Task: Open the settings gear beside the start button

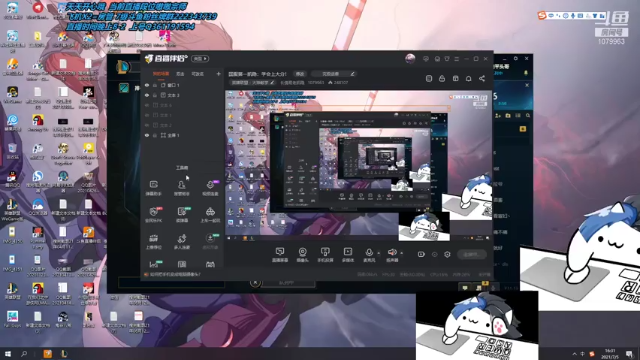Action: pyautogui.click(x=447, y=254)
